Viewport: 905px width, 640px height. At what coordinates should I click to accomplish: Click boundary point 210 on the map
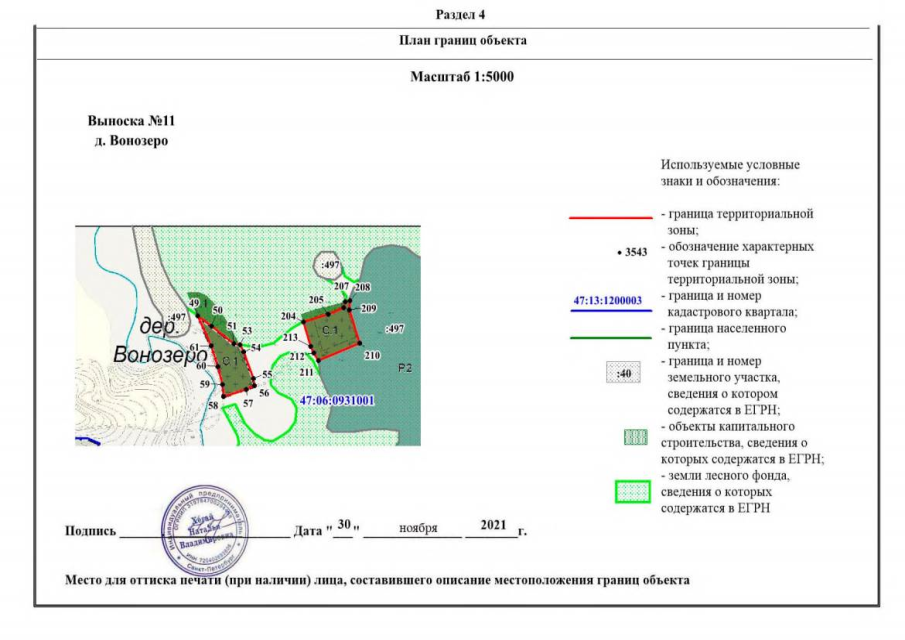coord(372,355)
